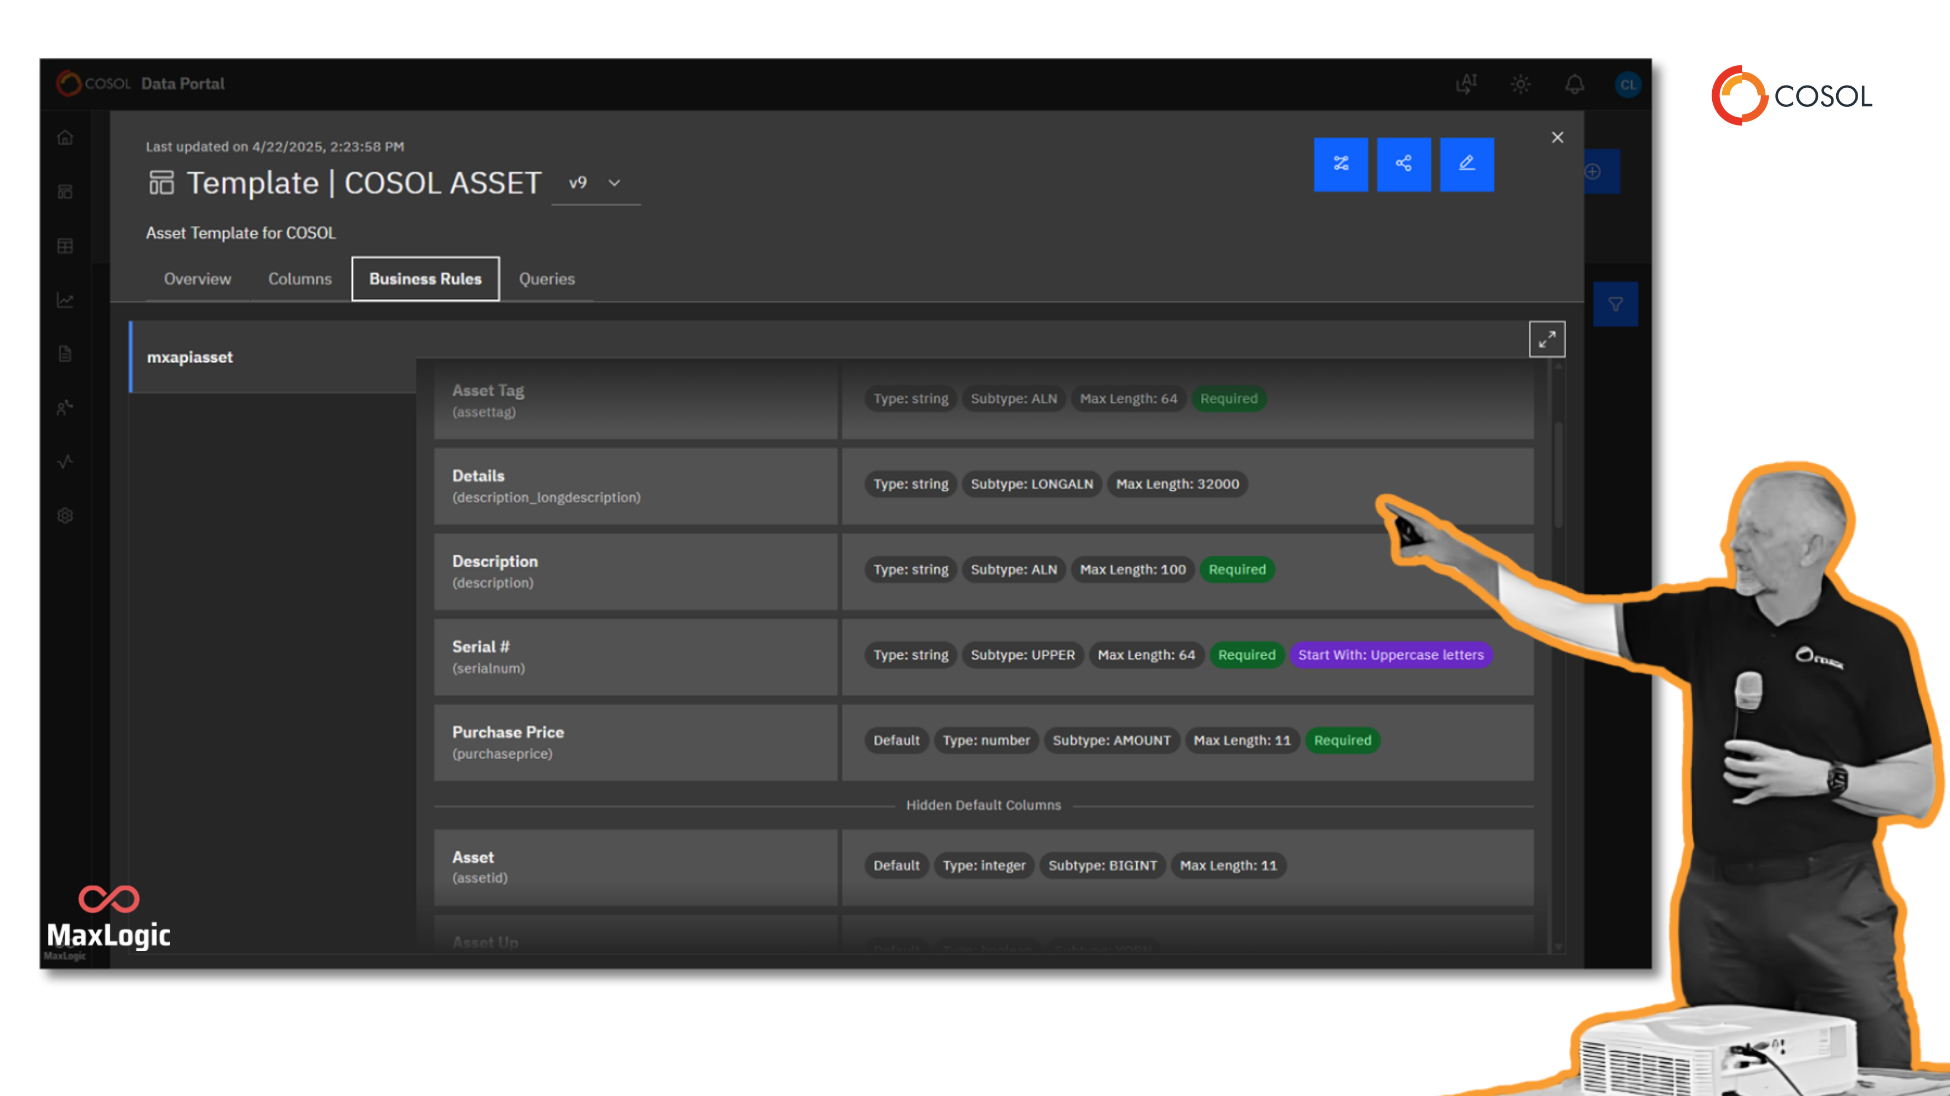The width and height of the screenshot is (1950, 1096).
Task: Open the table grid icon in sidebar
Action: point(65,246)
